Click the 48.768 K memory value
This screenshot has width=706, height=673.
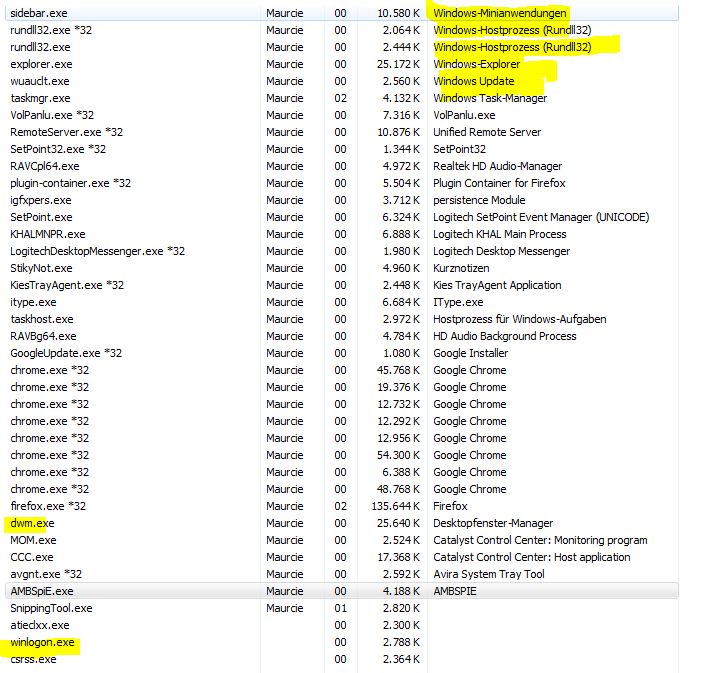(x=398, y=489)
